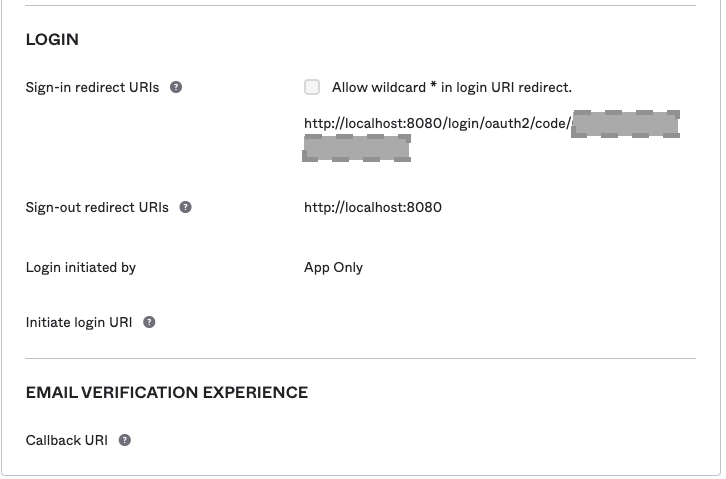Viewport: 726px width, 479px height.
Task: Click the EMAIL VERIFICATION EXPERIENCE heading
Action: click(166, 392)
